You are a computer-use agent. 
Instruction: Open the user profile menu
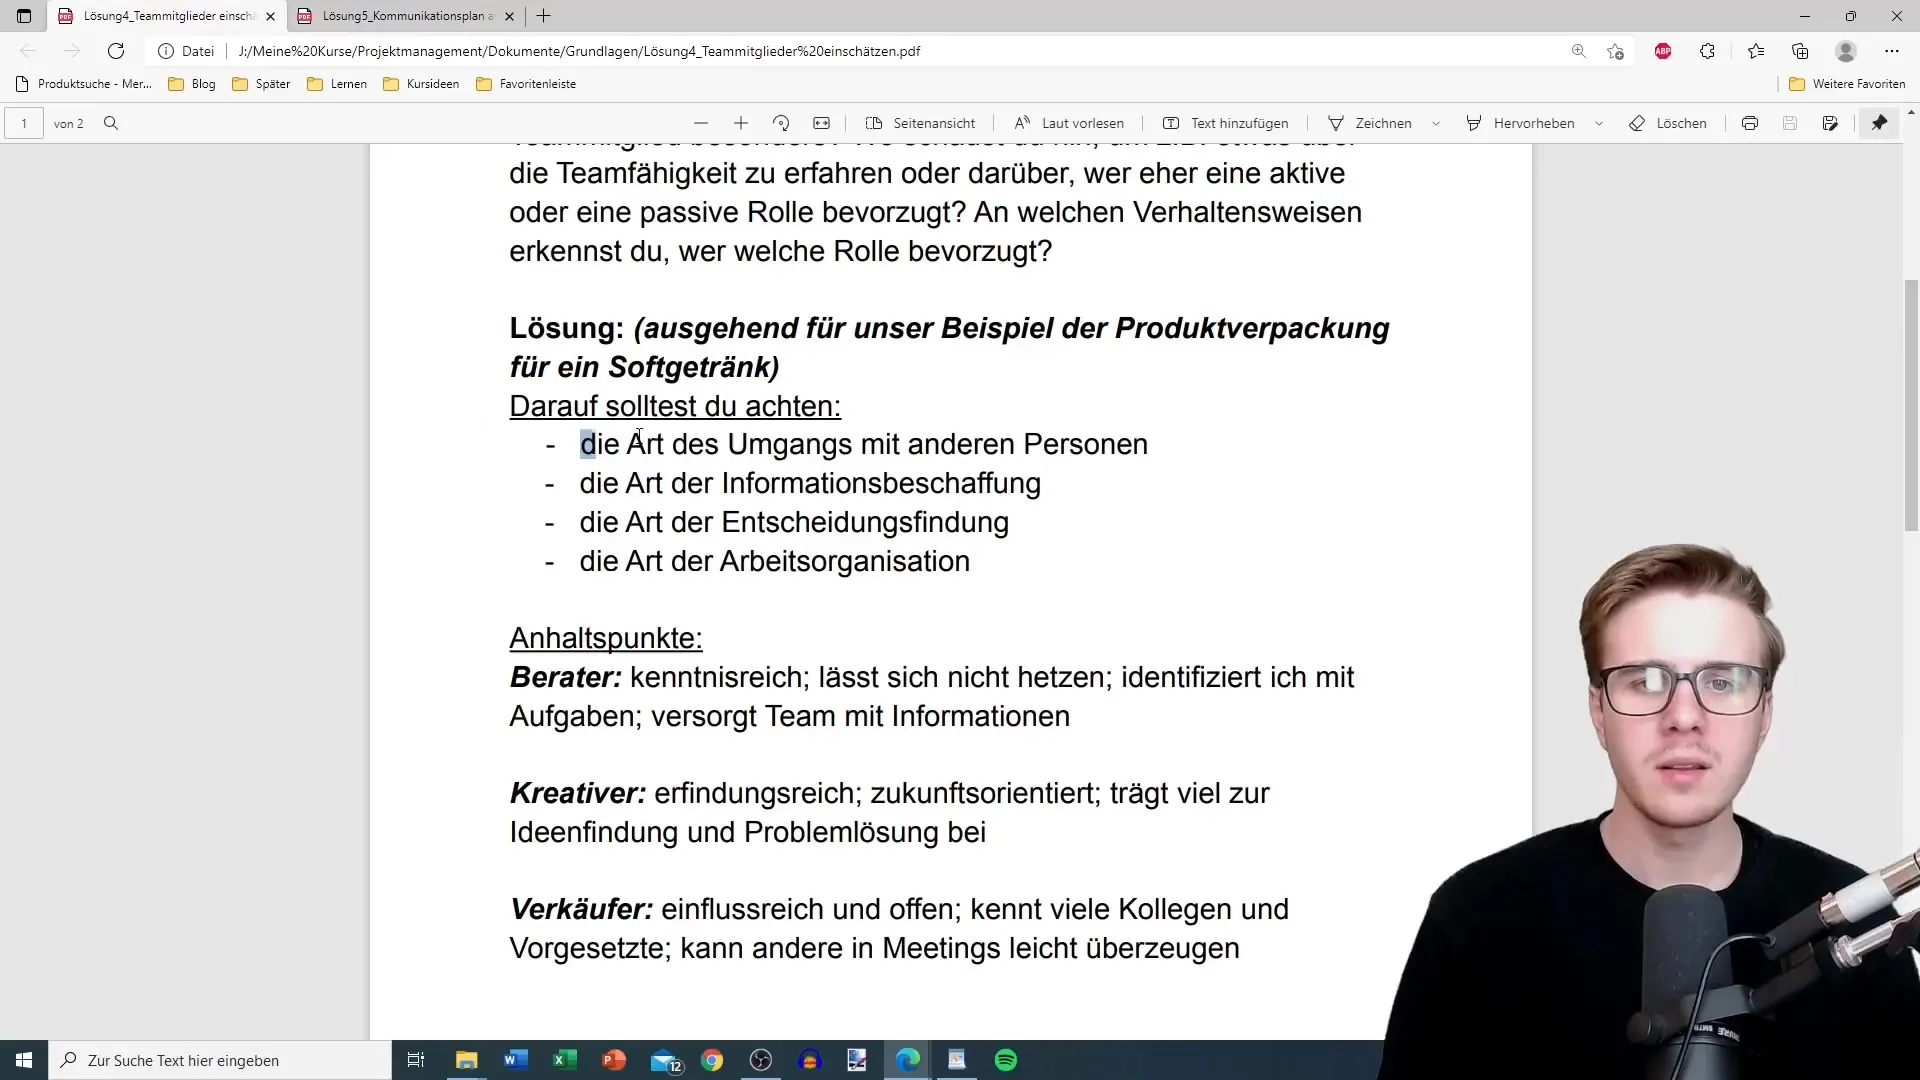point(1846,51)
